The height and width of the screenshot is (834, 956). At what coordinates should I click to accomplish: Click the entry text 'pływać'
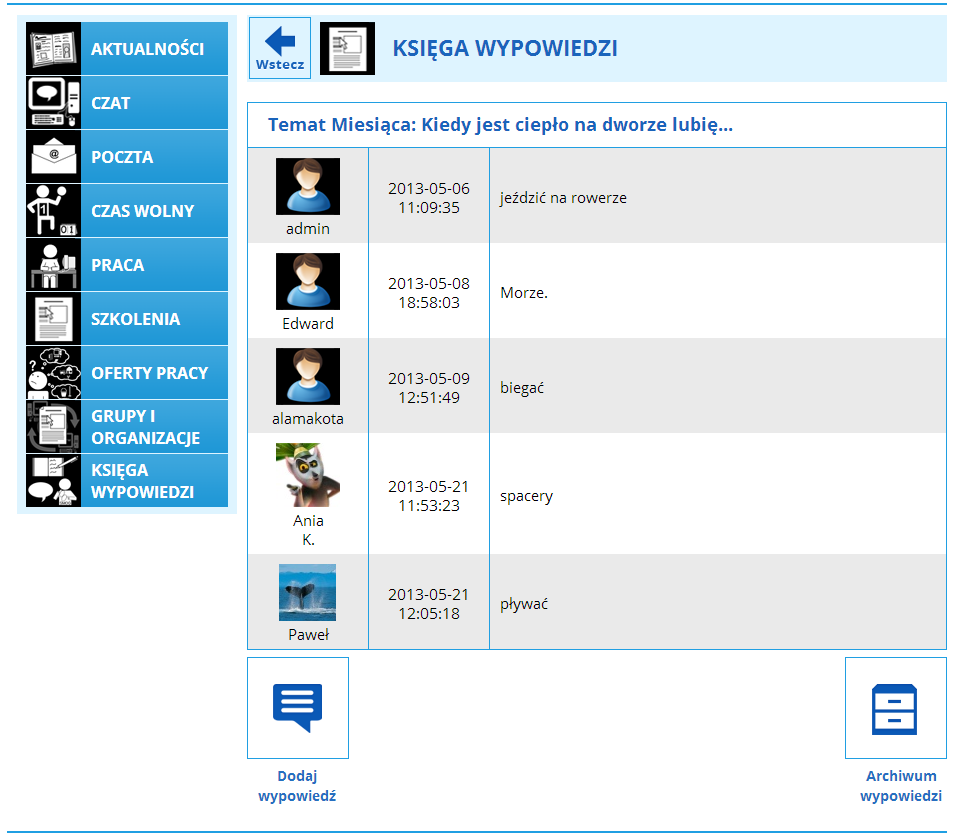pyautogui.click(x=524, y=604)
